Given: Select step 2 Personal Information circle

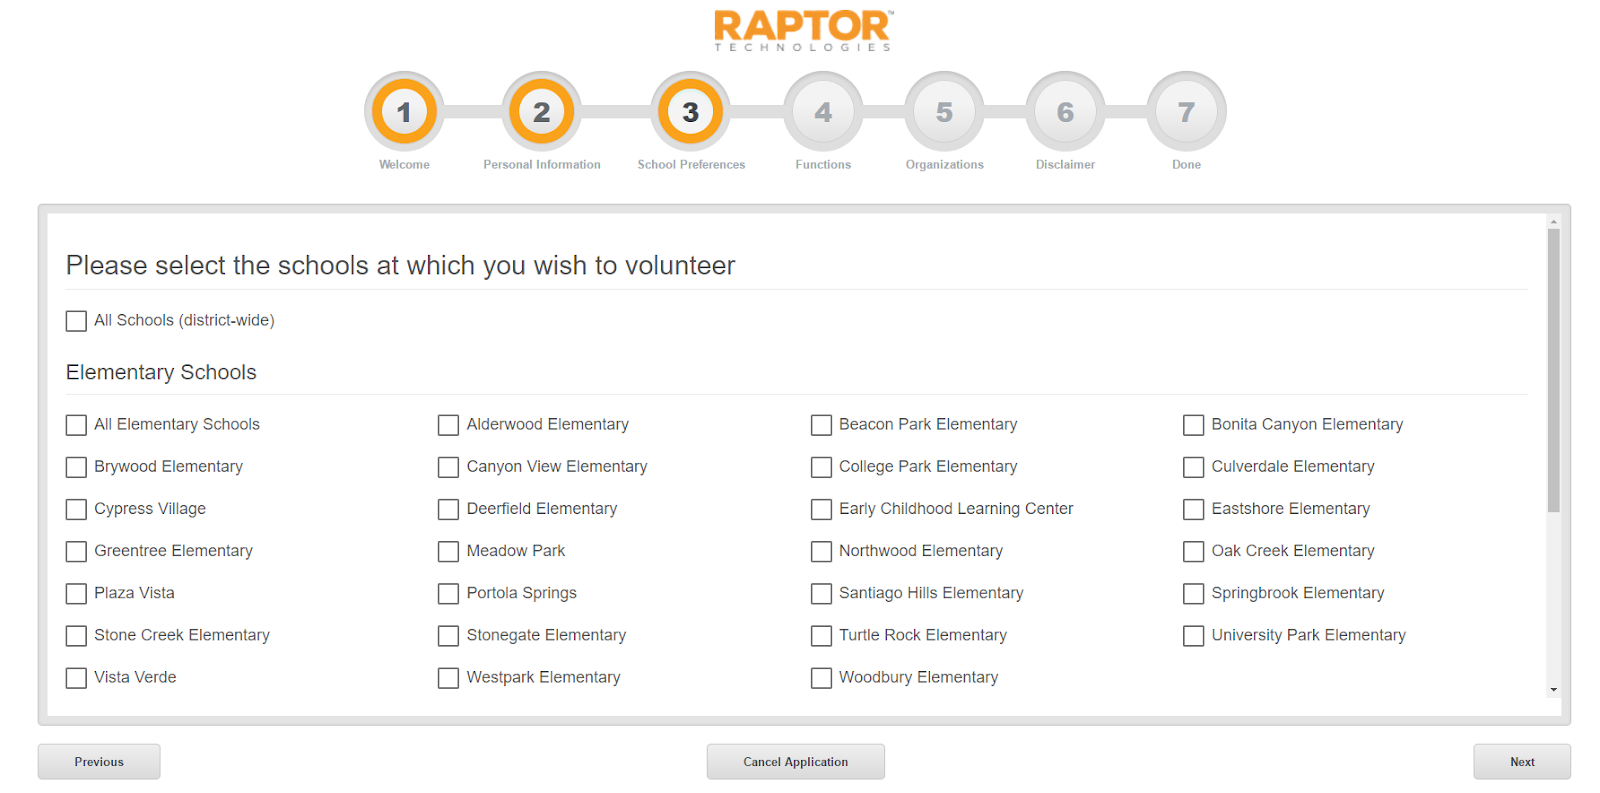Looking at the screenshot, I should click(541, 112).
